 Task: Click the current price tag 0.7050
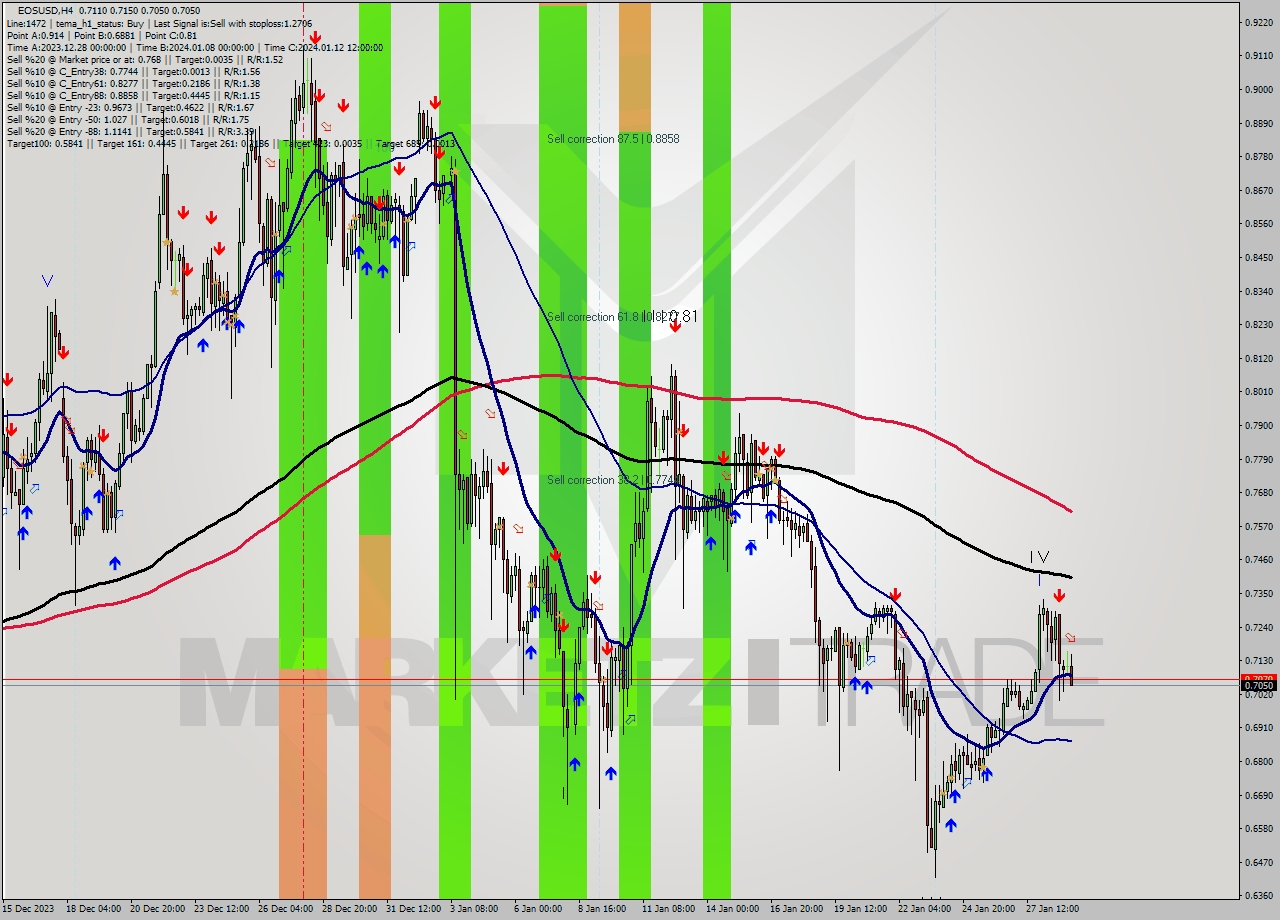[x=1257, y=686]
